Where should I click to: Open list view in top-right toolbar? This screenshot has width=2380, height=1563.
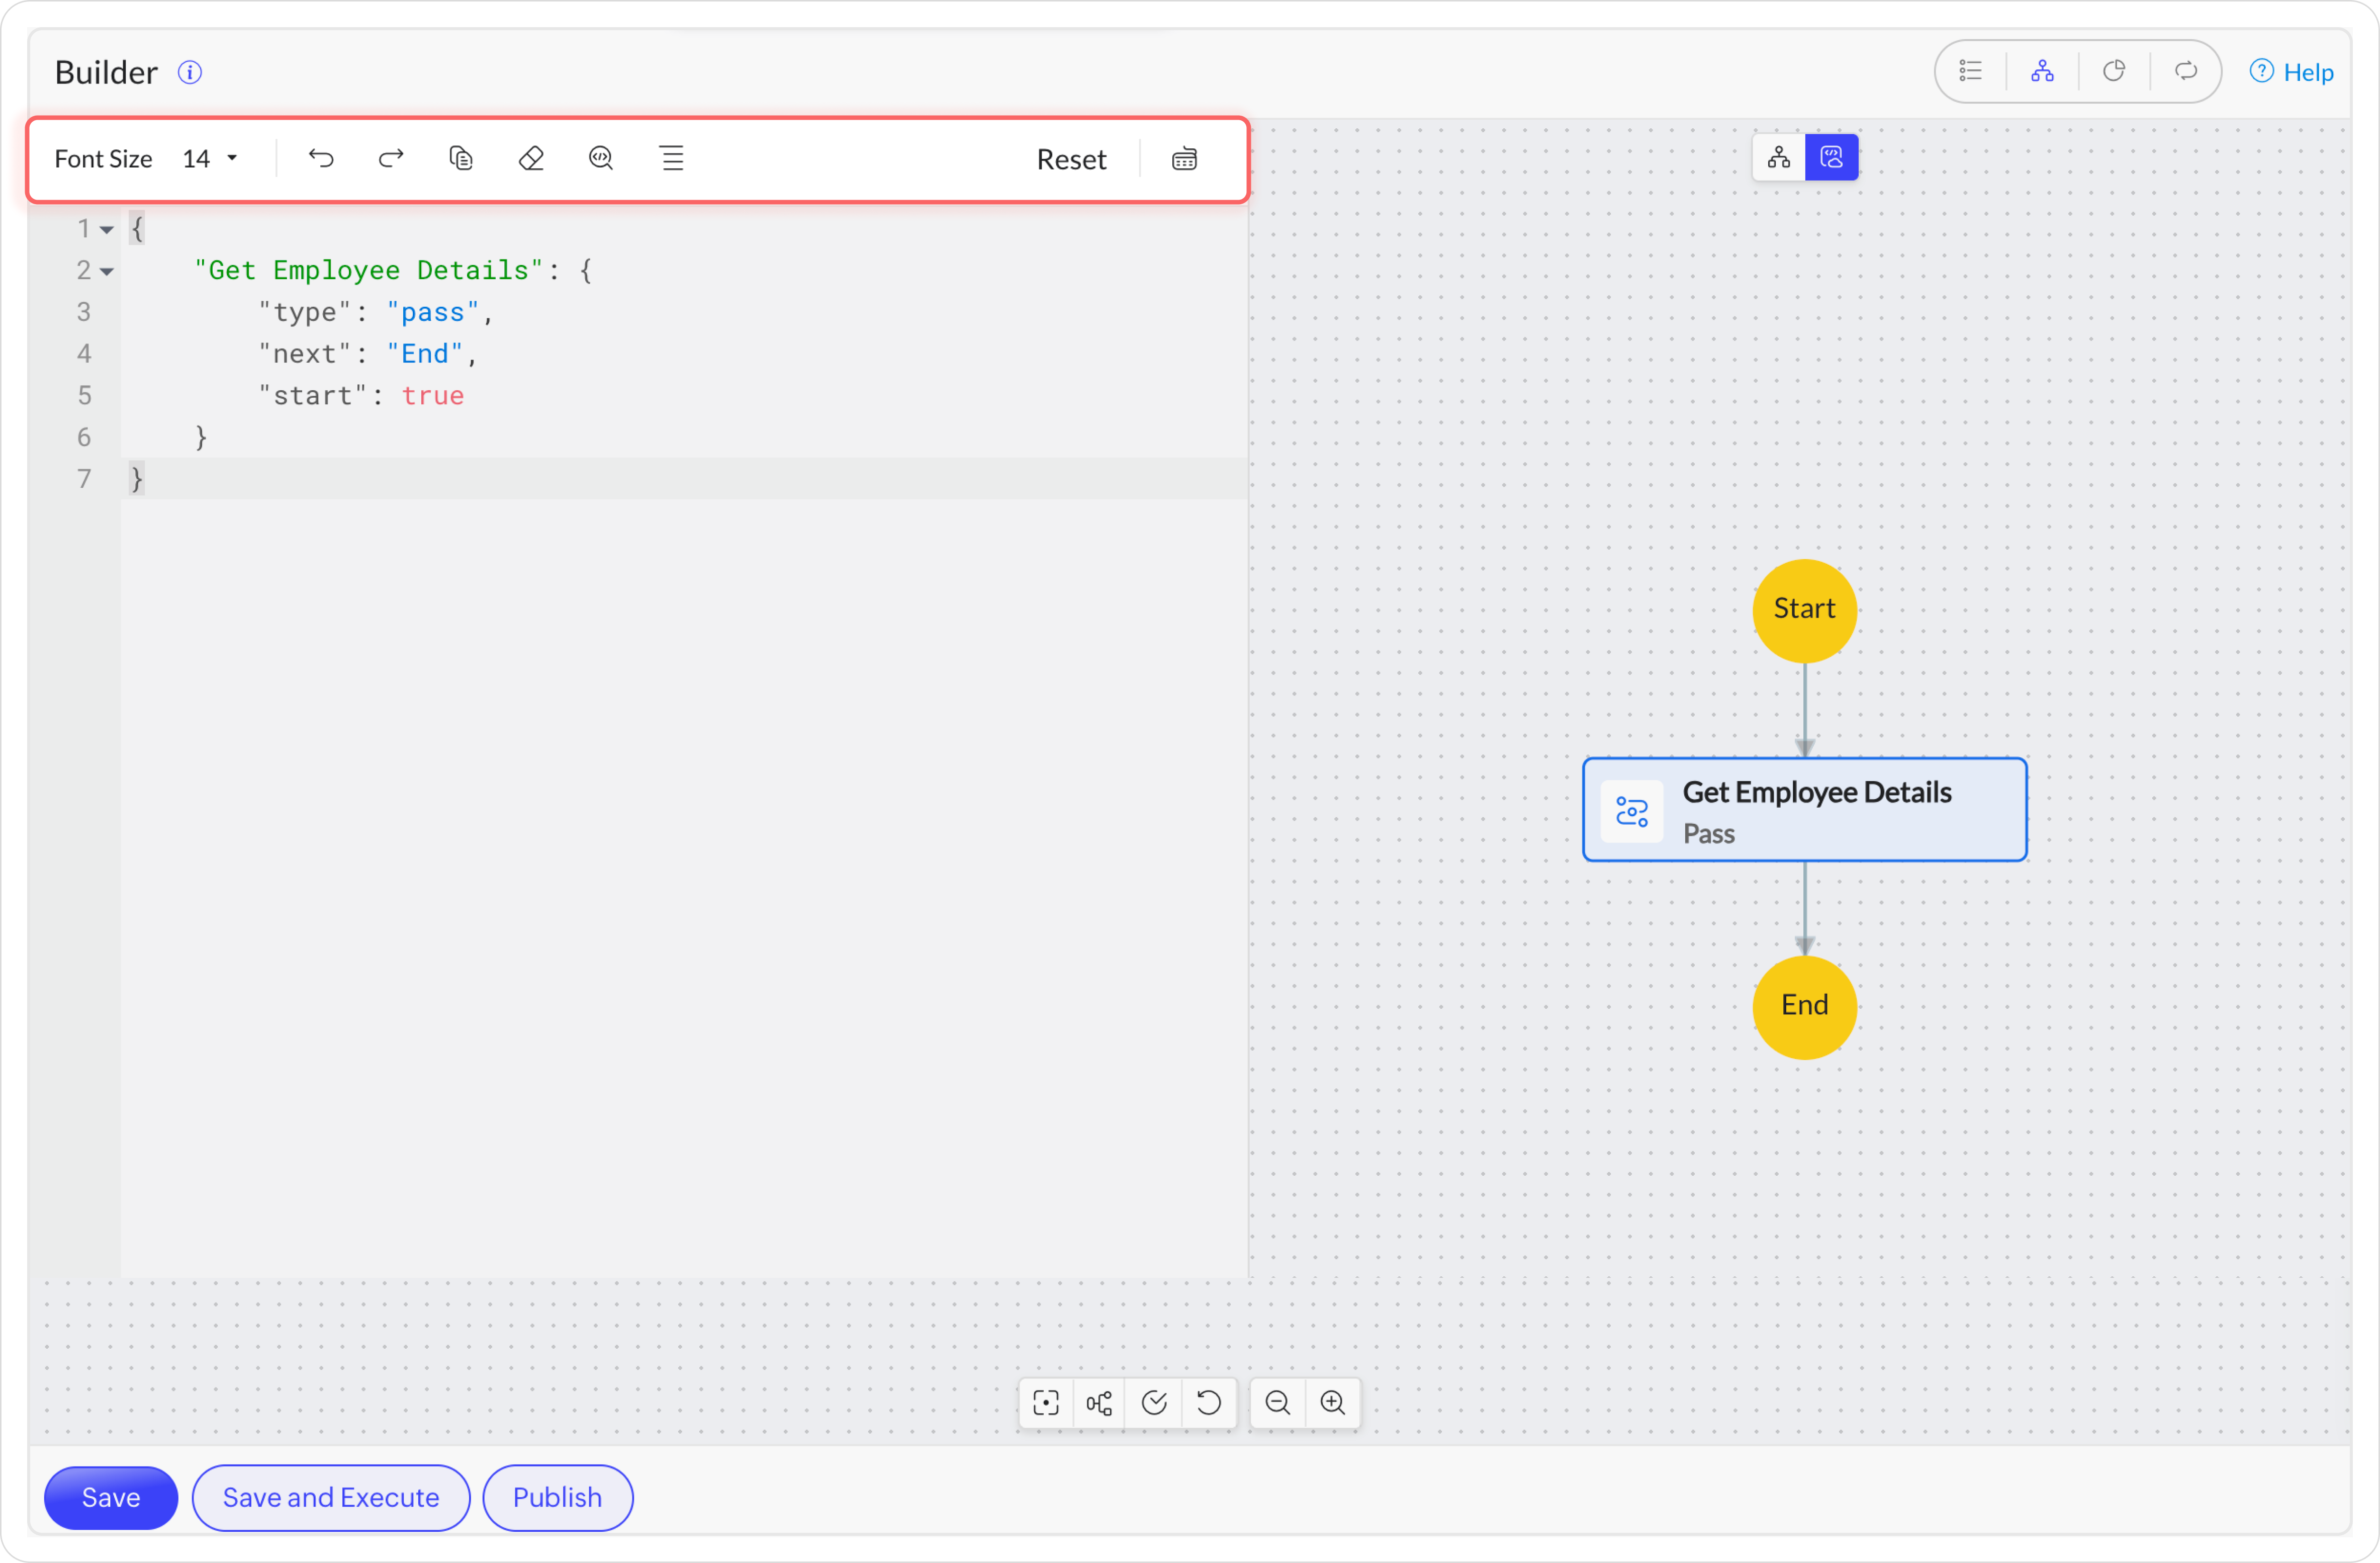(1971, 72)
